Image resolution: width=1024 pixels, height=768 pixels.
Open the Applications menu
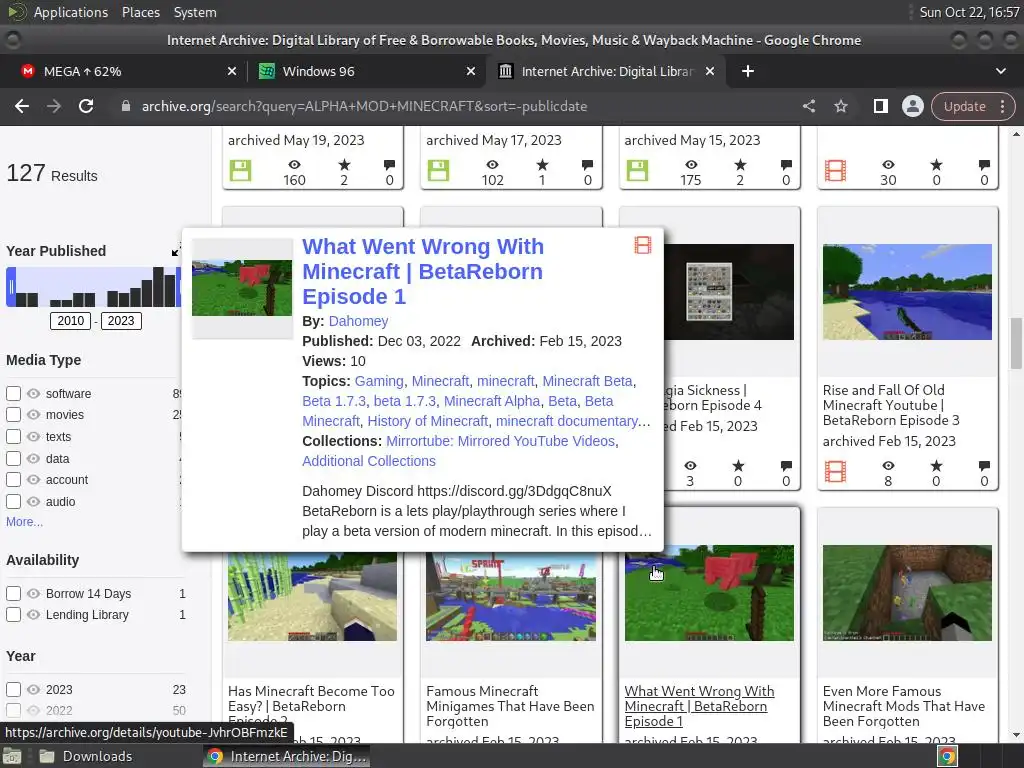coord(71,12)
